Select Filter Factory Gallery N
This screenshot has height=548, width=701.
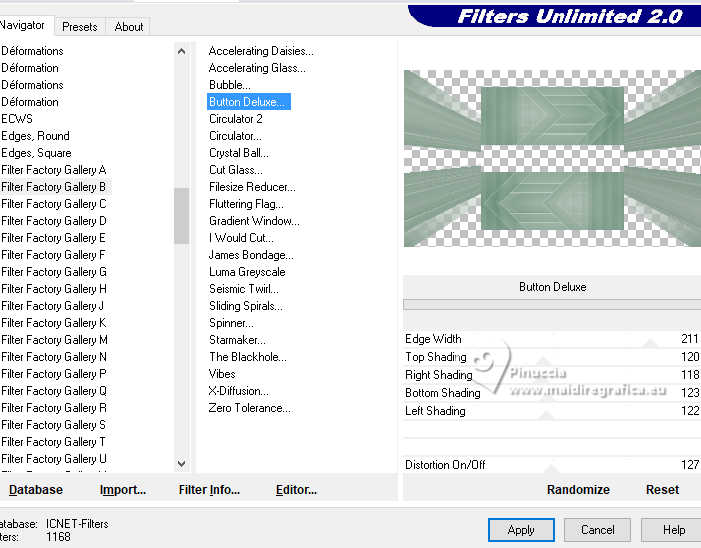54,357
